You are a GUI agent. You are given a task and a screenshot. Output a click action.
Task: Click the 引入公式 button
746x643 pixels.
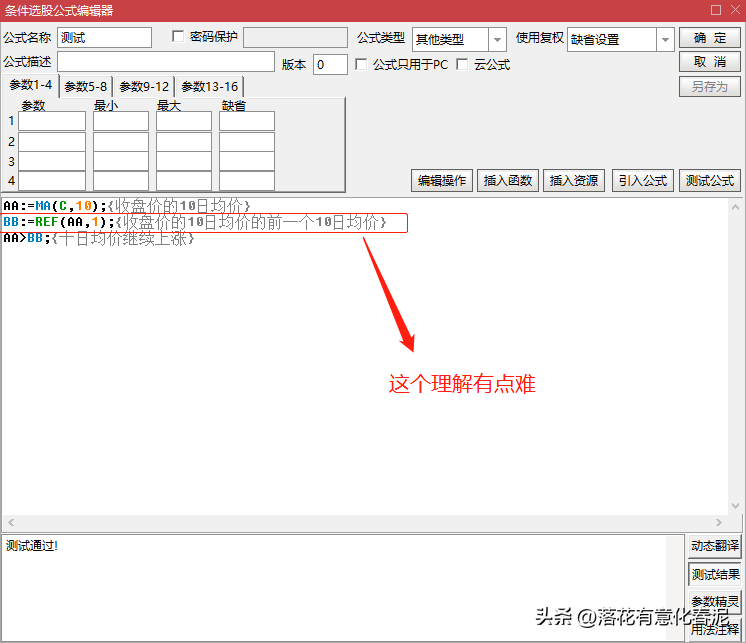click(x=643, y=181)
